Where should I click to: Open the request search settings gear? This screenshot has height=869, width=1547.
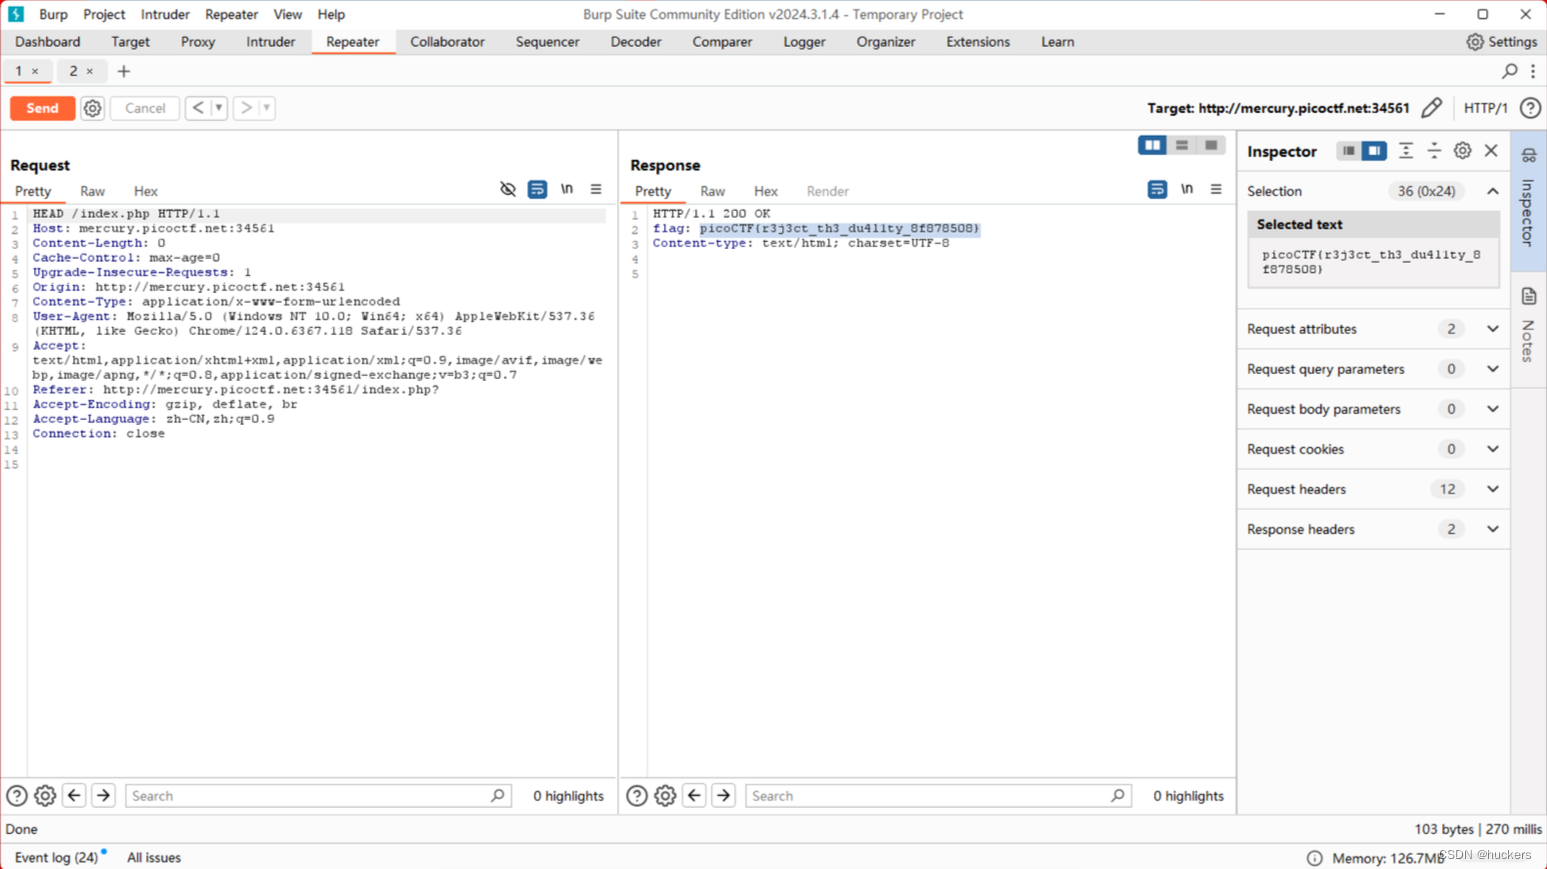click(45, 796)
